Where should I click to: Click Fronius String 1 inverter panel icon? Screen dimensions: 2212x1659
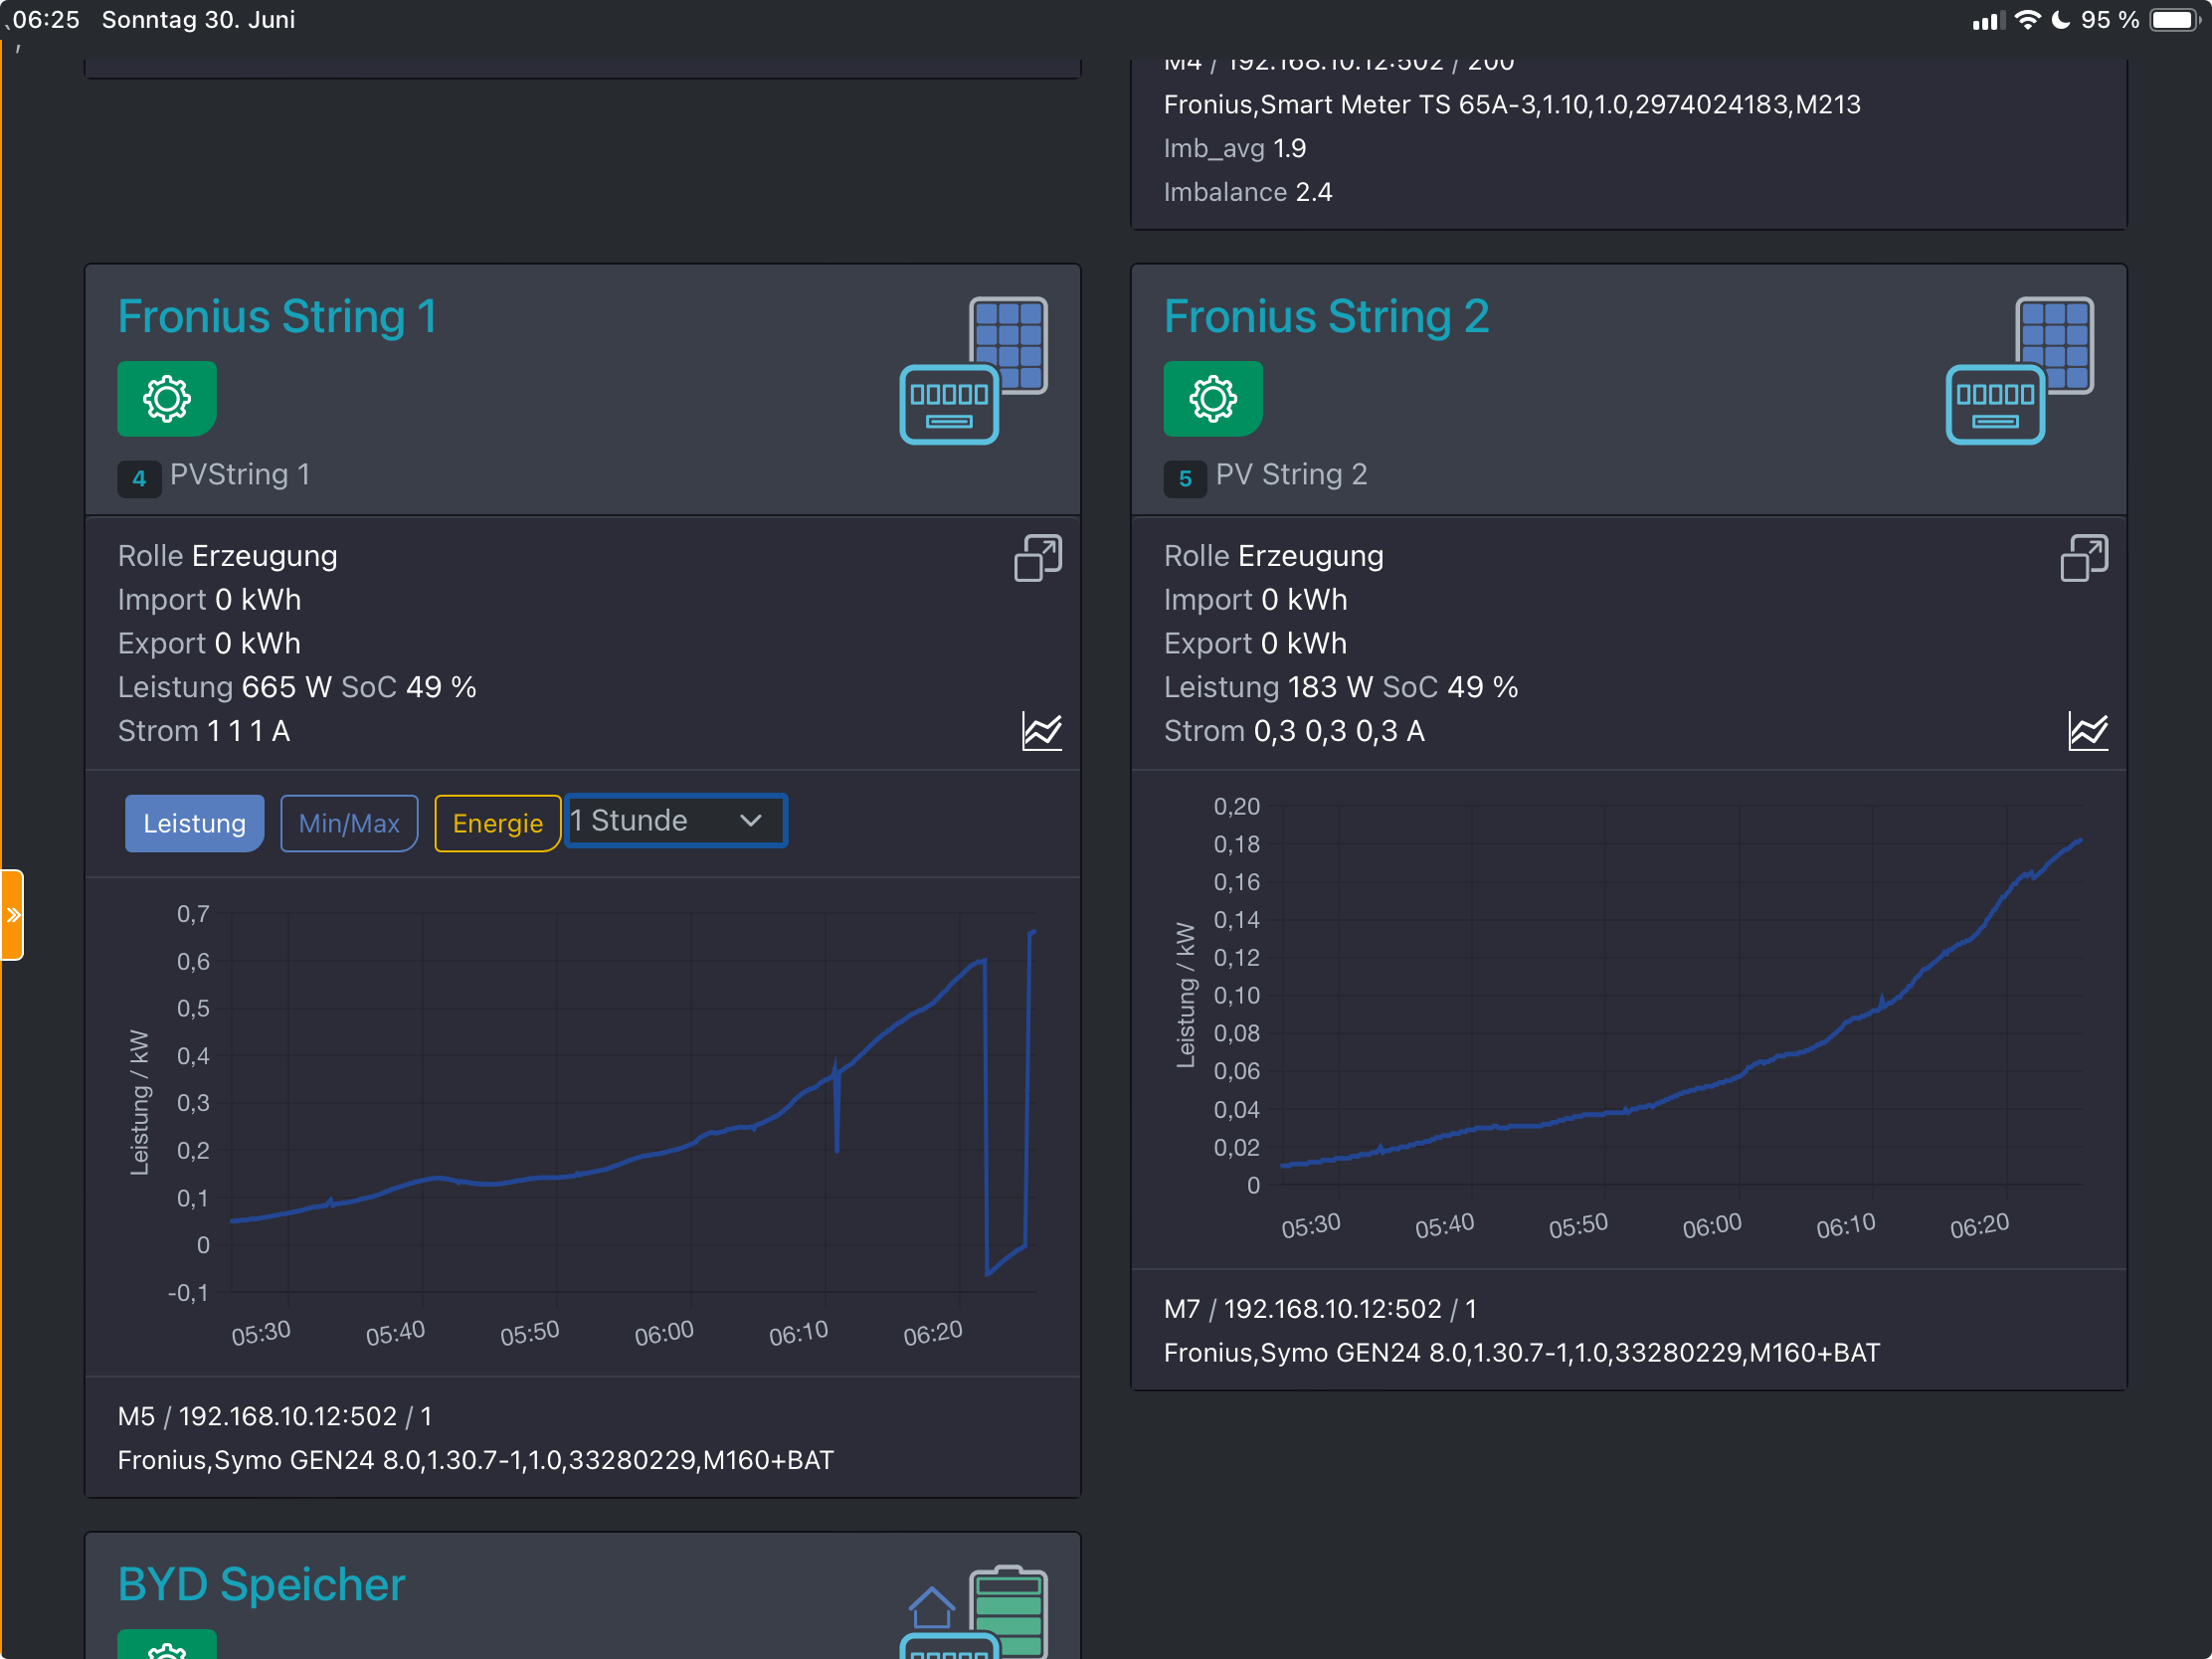tap(973, 370)
